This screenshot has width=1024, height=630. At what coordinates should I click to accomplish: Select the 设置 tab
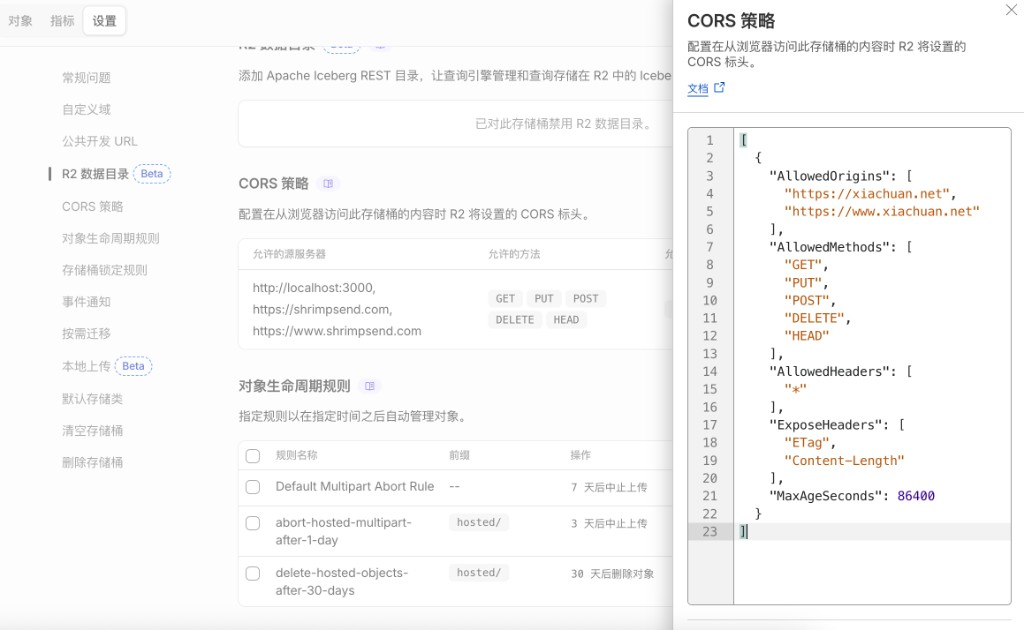(x=104, y=21)
